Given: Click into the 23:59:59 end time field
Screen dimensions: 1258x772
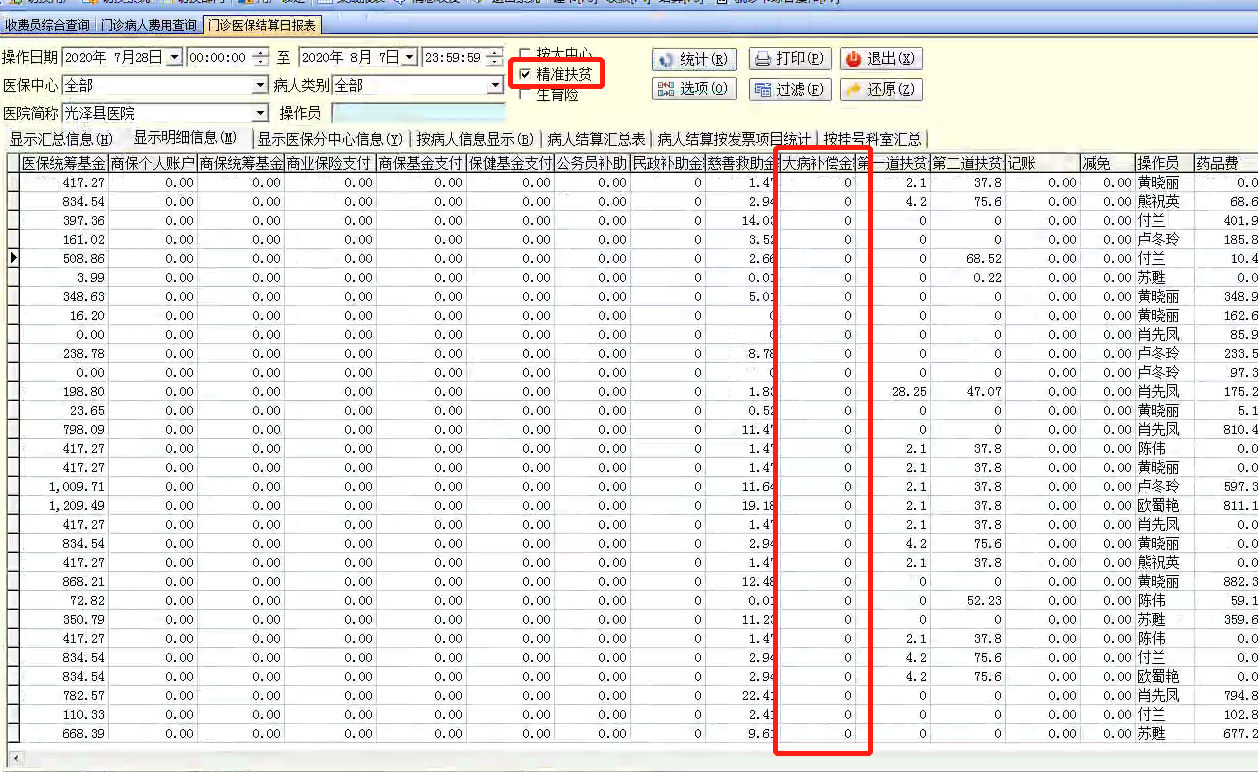Looking at the screenshot, I should 455,58.
